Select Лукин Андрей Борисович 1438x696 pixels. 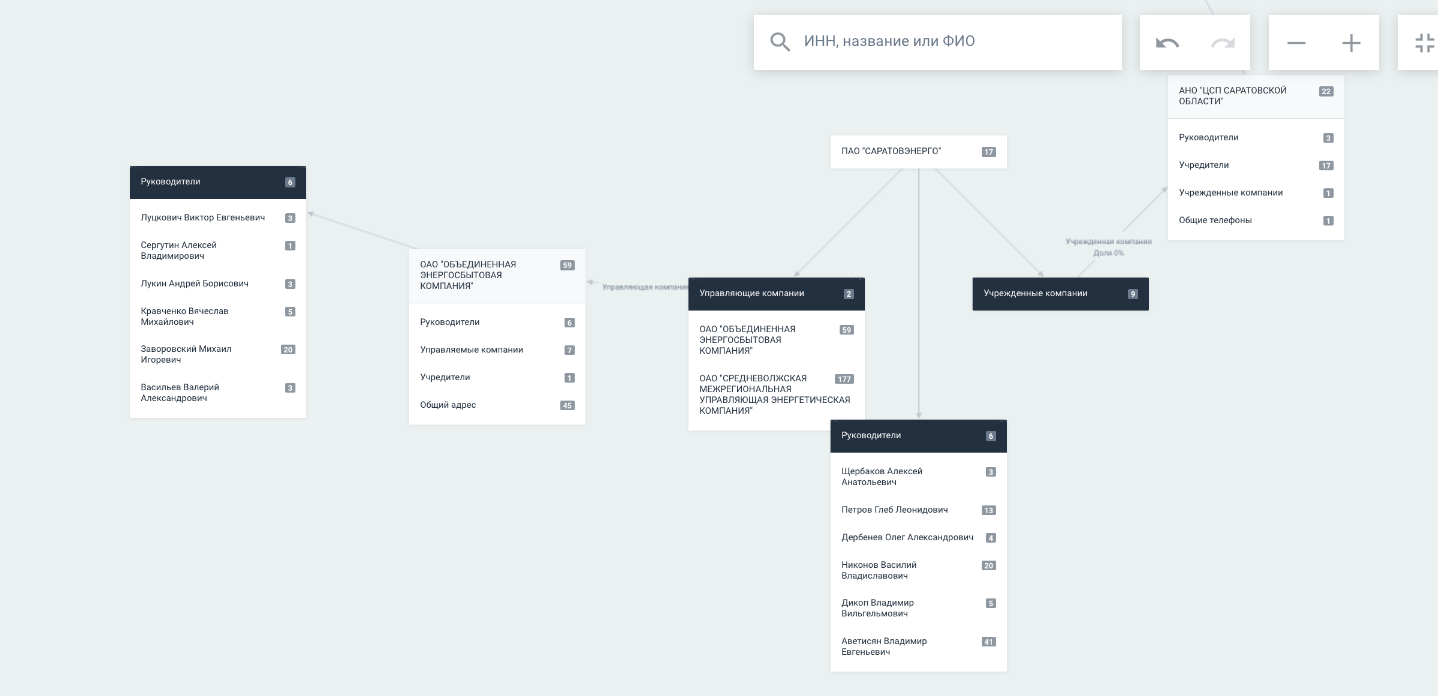218,284
